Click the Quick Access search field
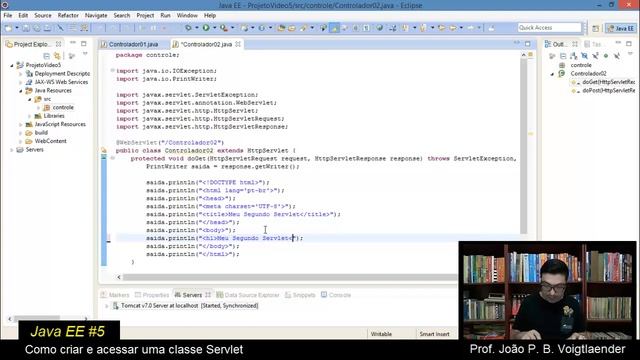 (549, 28)
